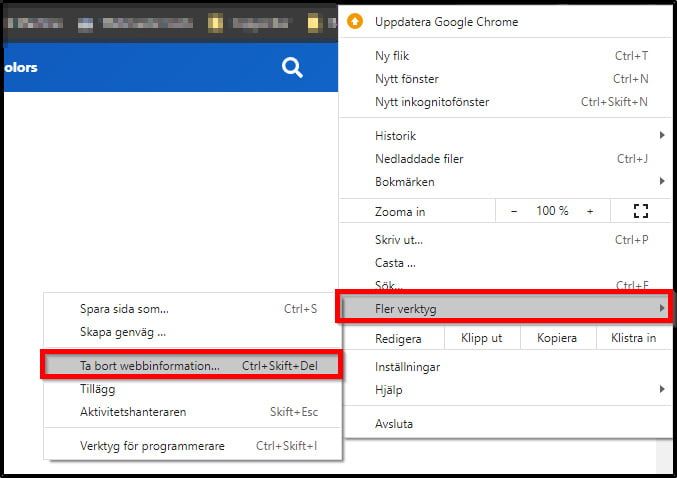677x478 pixels.
Task: Choose Spara sida som... in submenu
Action: [193, 309]
